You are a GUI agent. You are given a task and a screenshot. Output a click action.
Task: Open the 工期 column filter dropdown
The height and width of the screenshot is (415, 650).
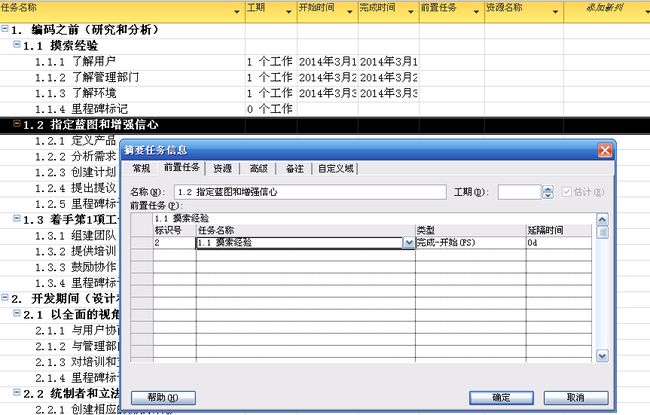point(289,12)
